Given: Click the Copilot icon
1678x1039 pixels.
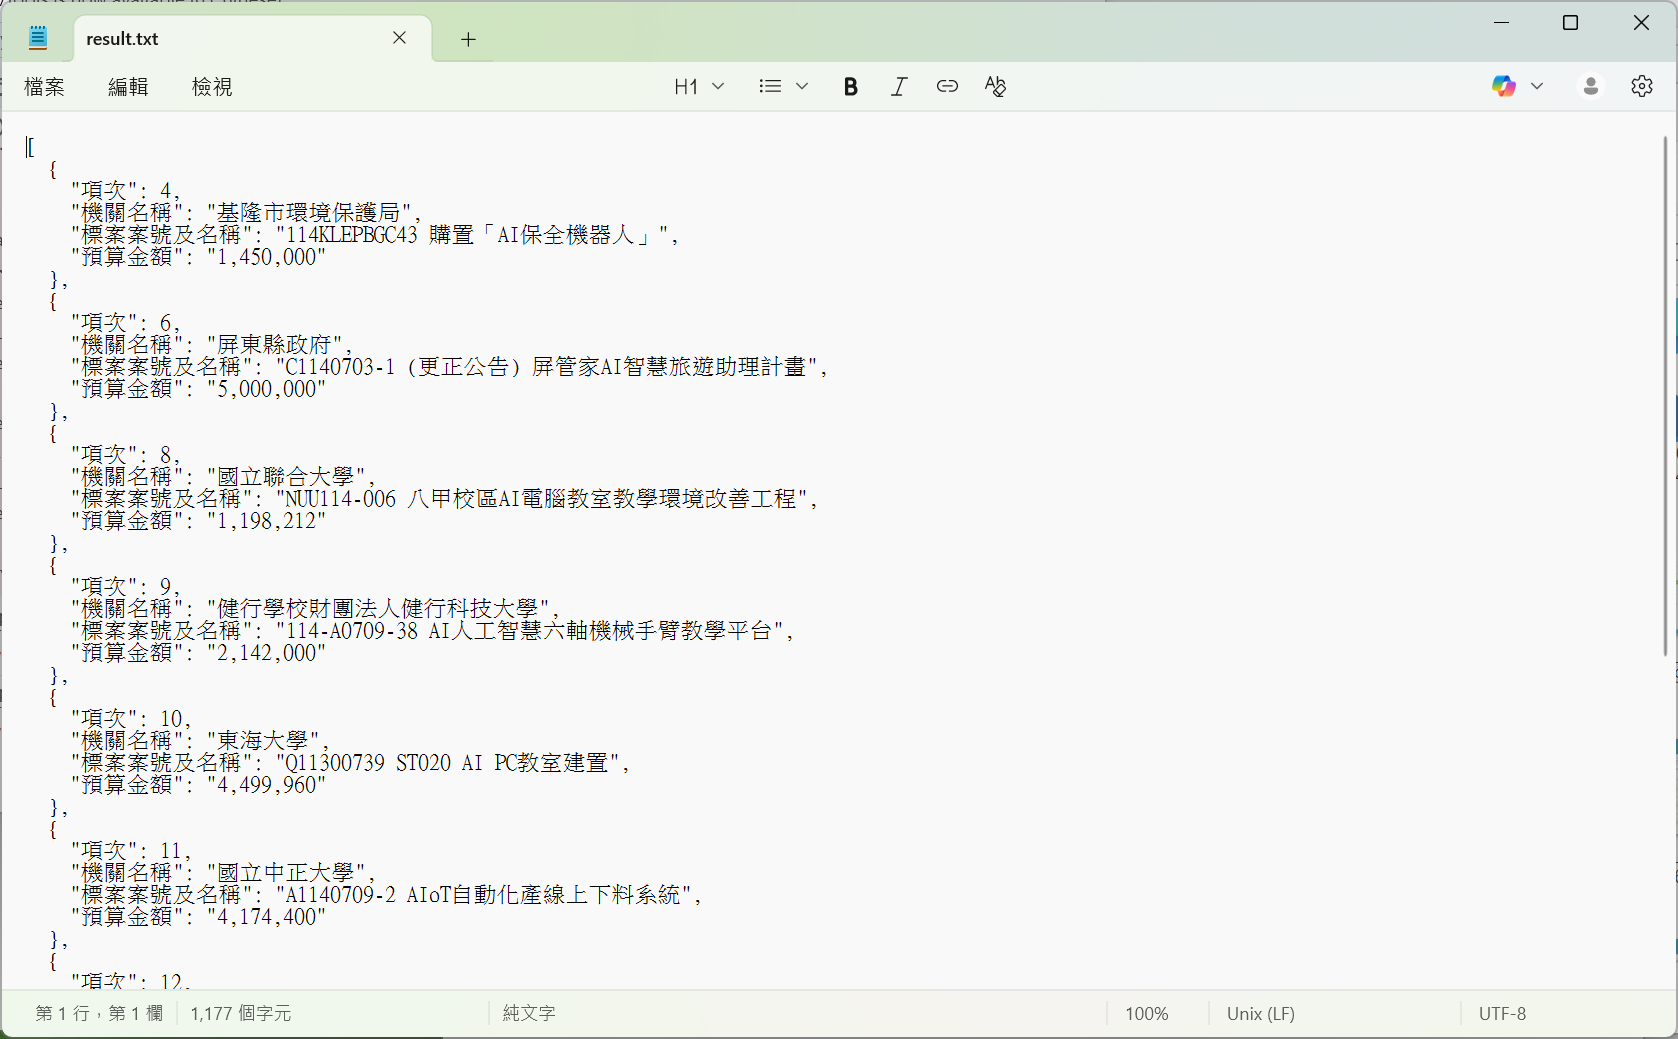Looking at the screenshot, I should pyautogui.click(x=1503, y=87).
